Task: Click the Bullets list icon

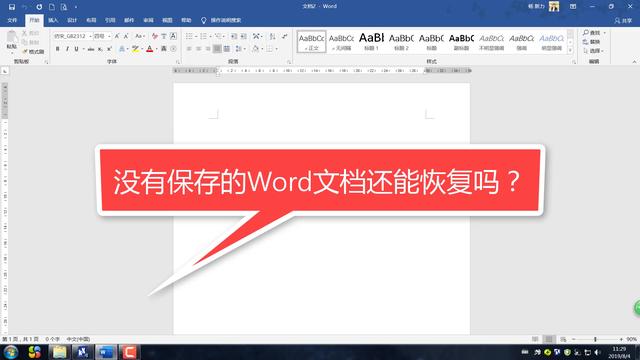Action: pyautogui.click(x=189, y=36)
